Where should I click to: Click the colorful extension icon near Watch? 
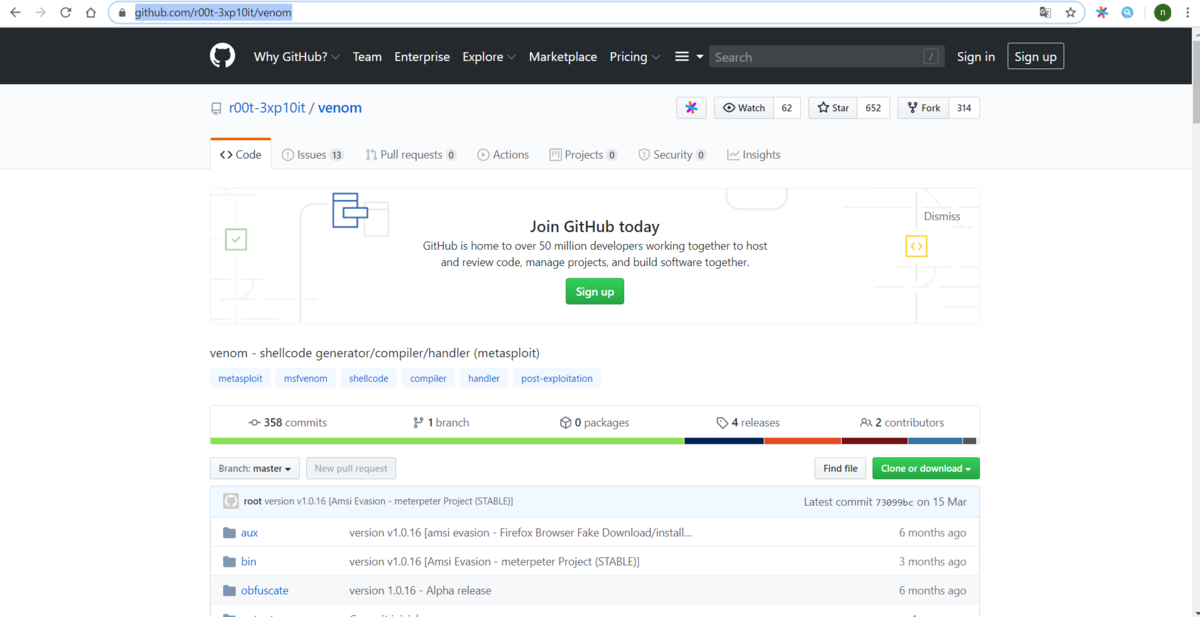click(x=691, y=108)
